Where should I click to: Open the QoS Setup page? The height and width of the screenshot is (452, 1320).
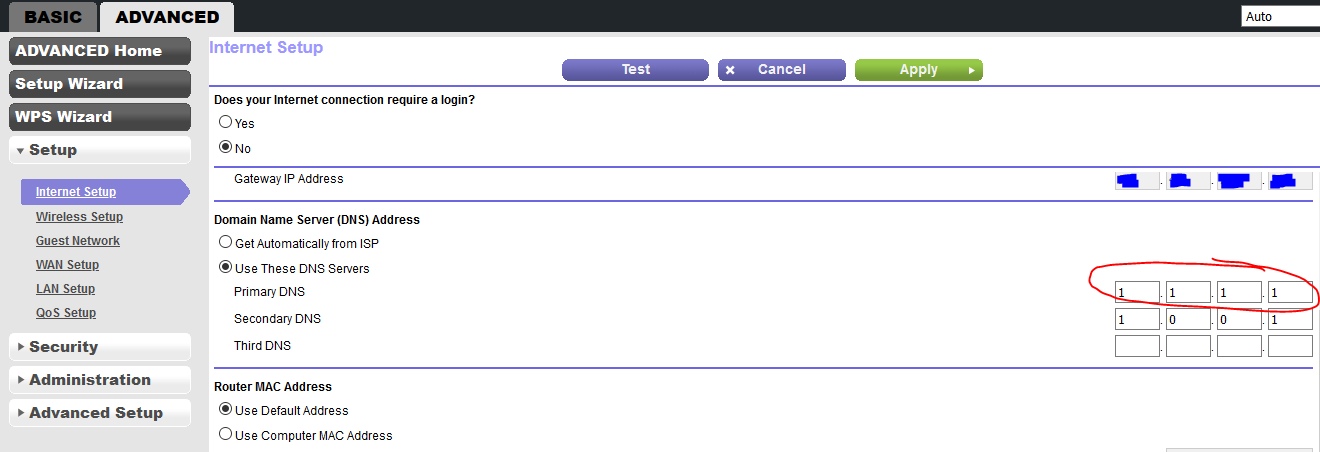[x=66, y=313]
